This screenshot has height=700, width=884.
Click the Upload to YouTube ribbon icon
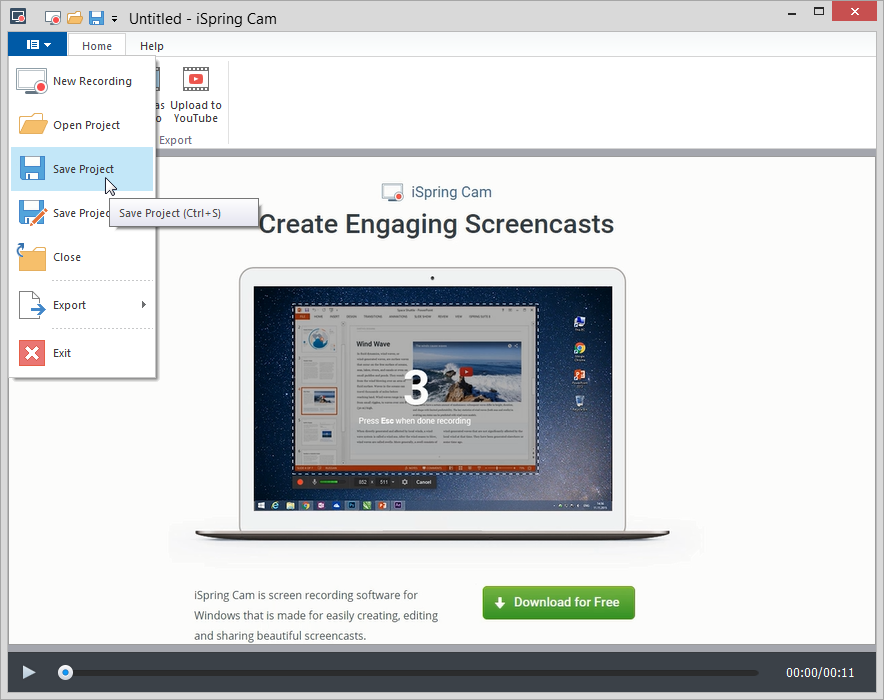pos(196,94)
